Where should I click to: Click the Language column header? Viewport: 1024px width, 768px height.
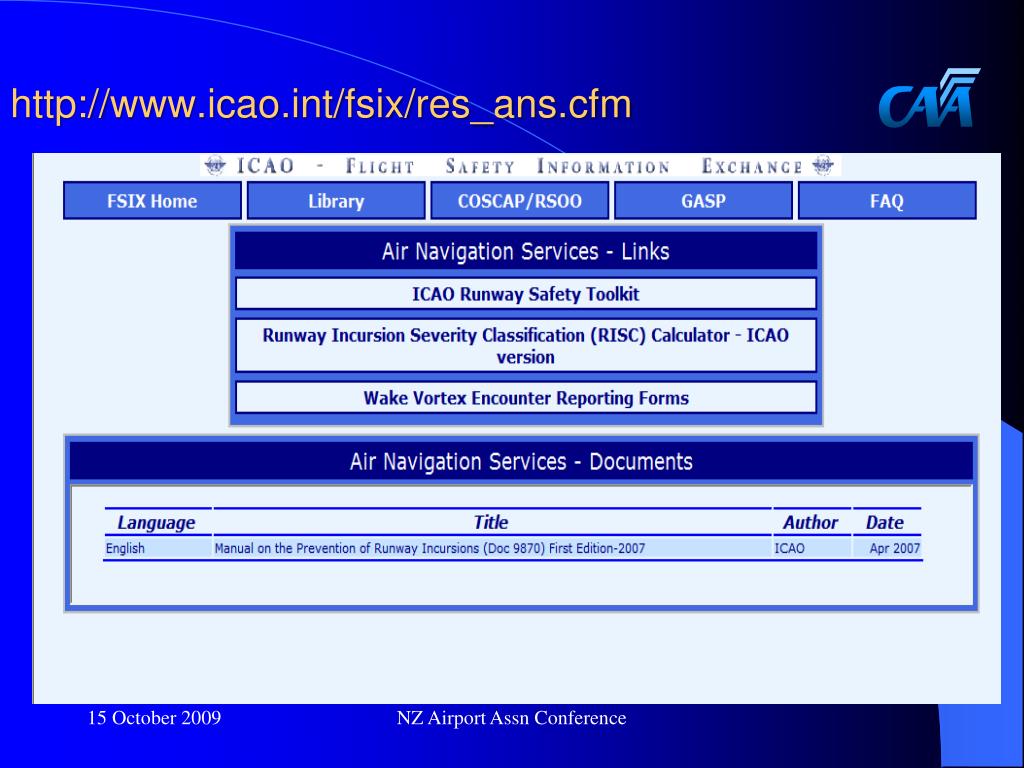click(156, 522)
